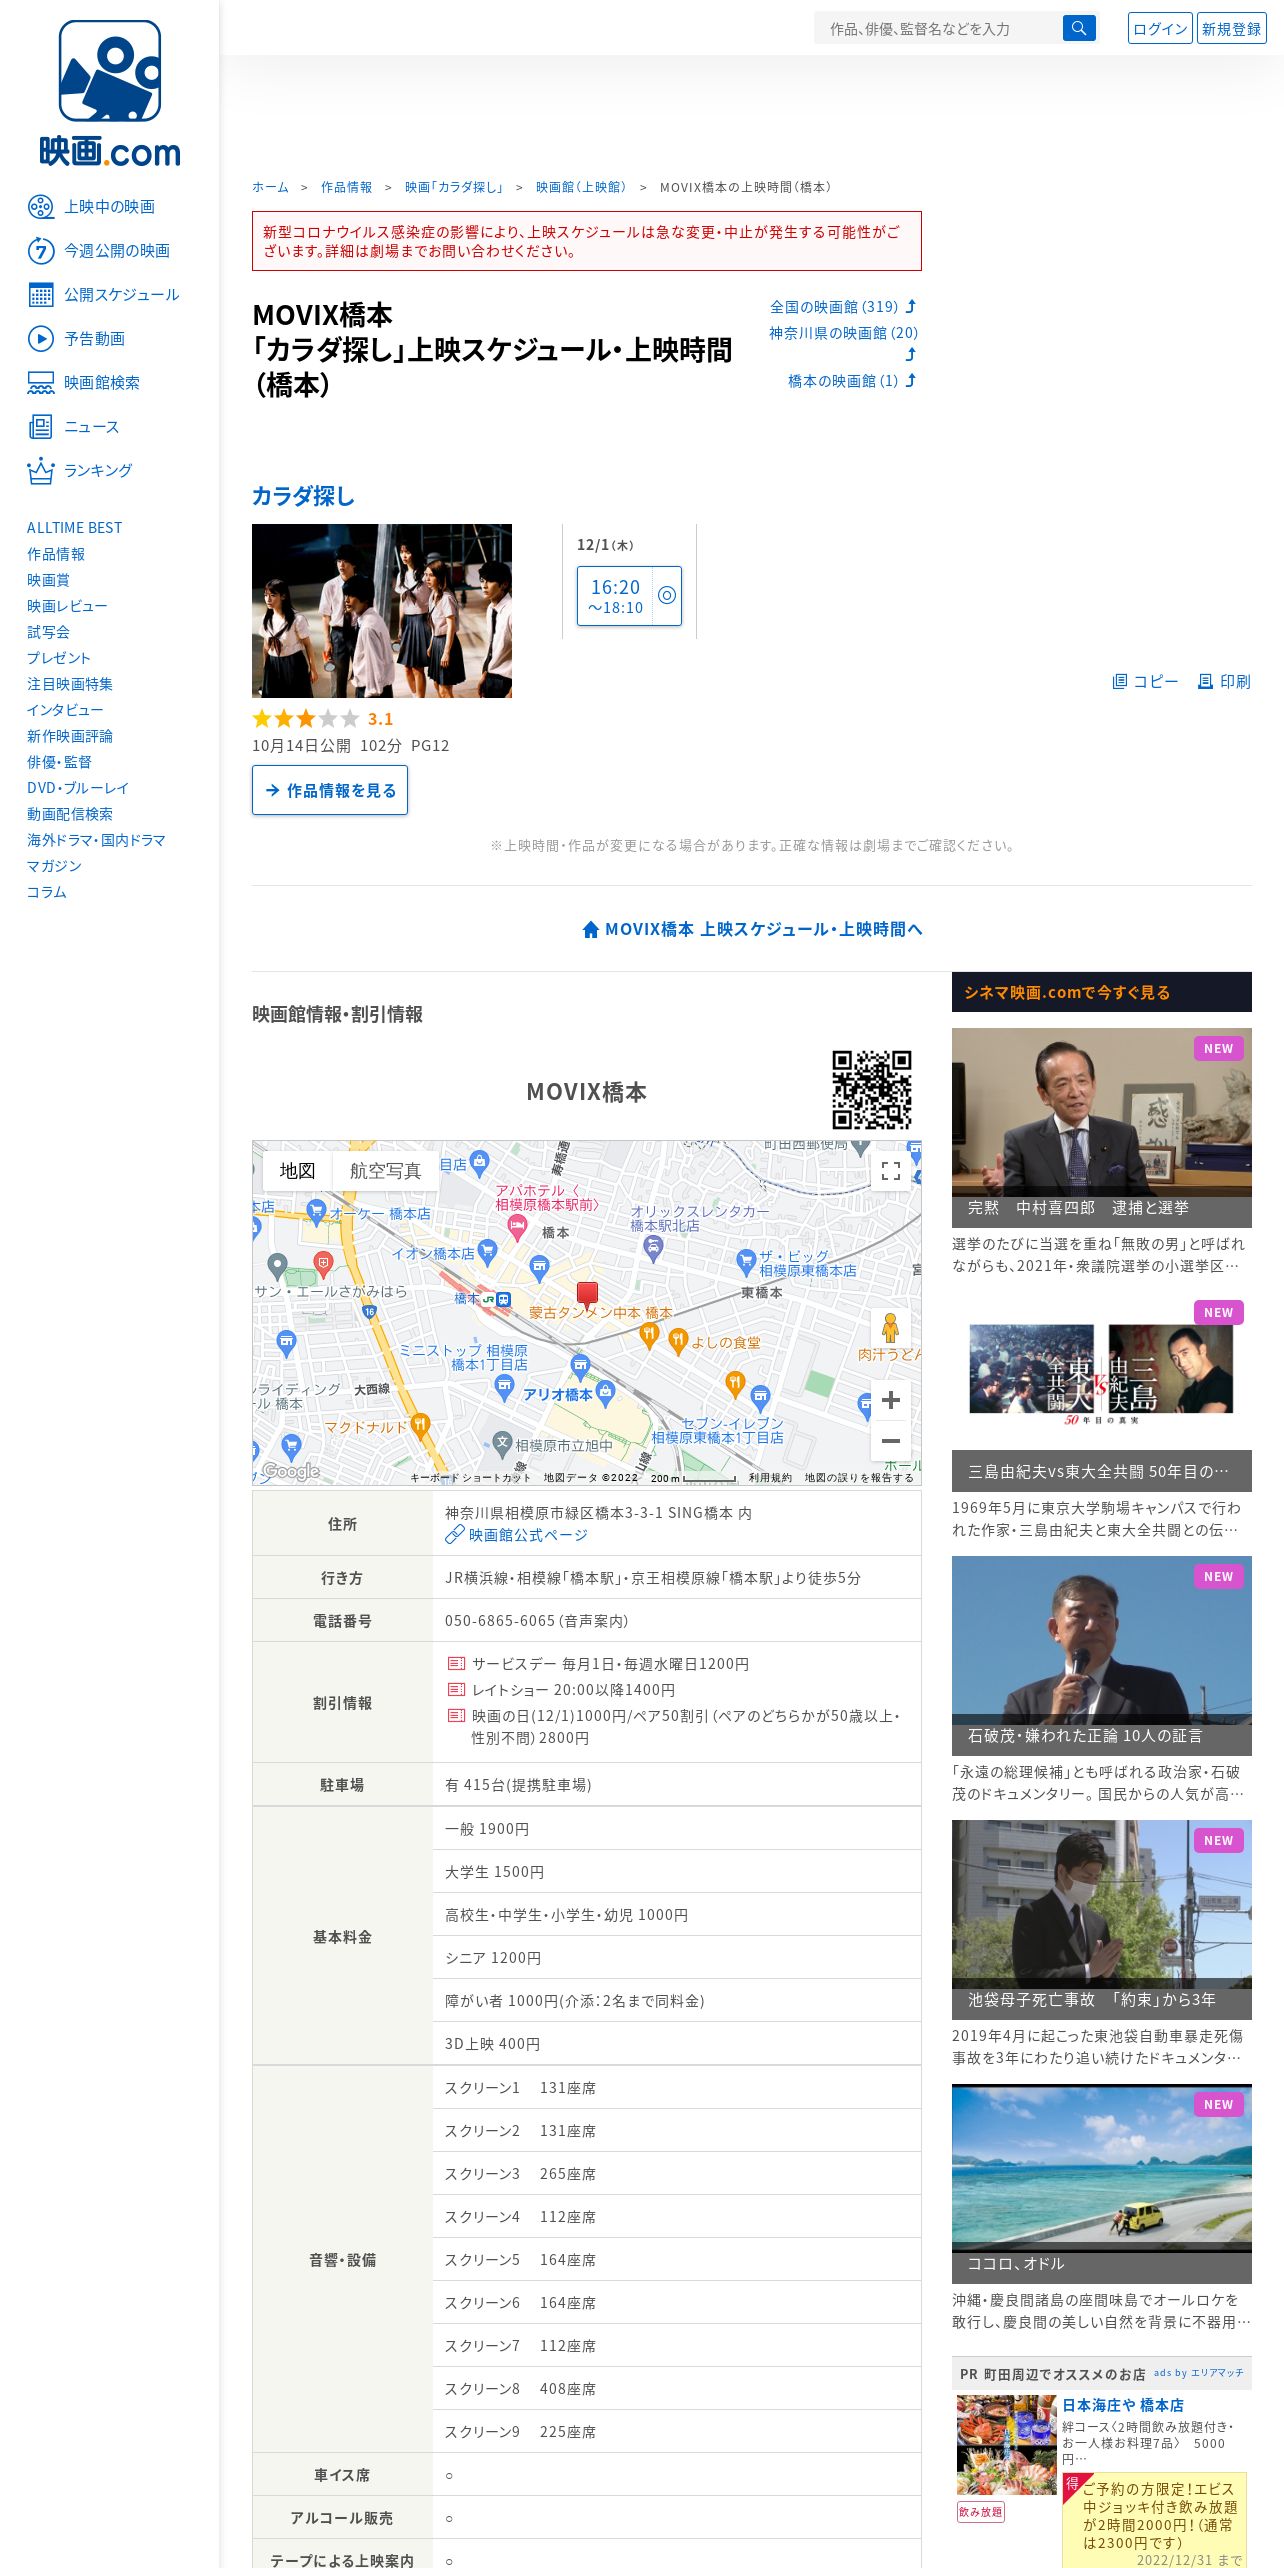Click the 映画.com logo

110,93
